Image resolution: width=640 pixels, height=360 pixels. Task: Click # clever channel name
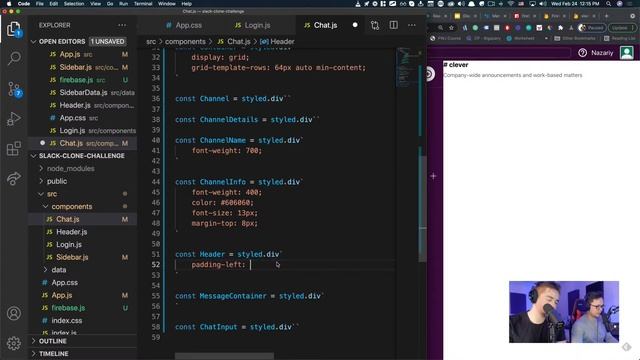[x=456, y=65]
